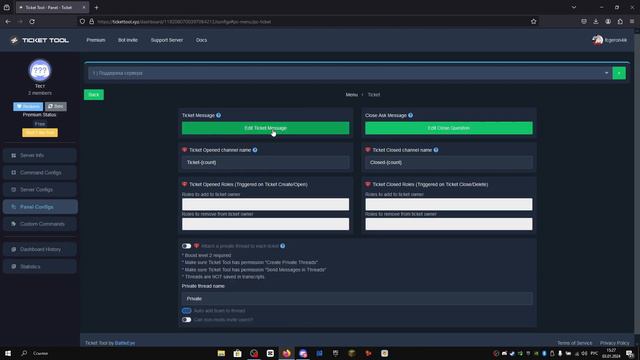
Task: Click the Private thread name field
Action: coord(357,299)
